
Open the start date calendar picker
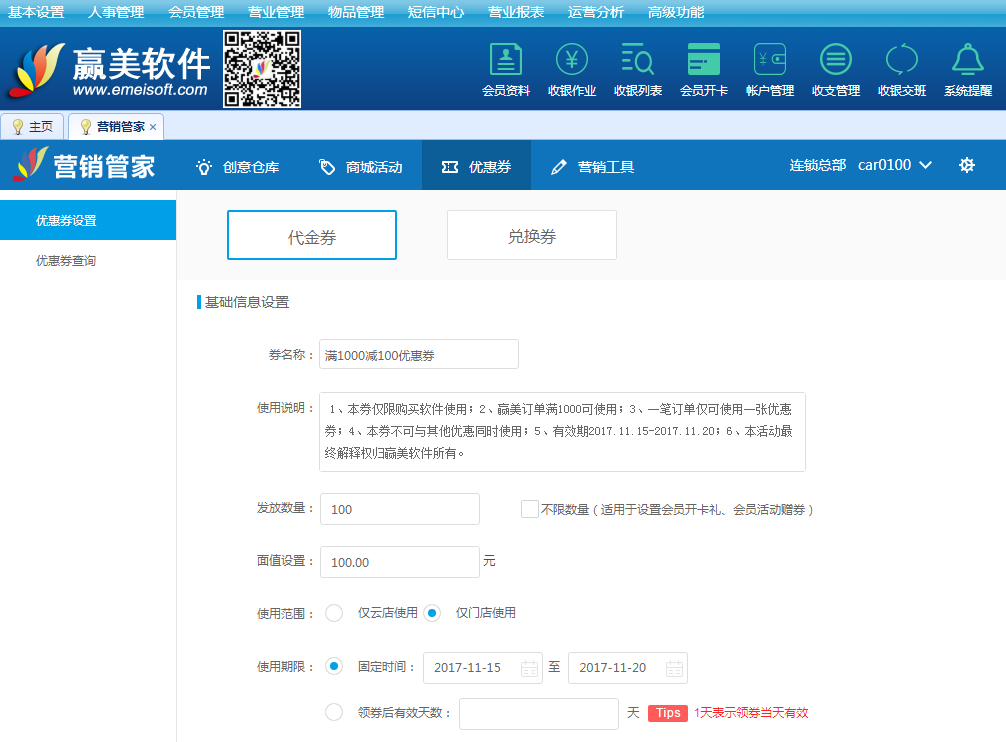point(529,668)
